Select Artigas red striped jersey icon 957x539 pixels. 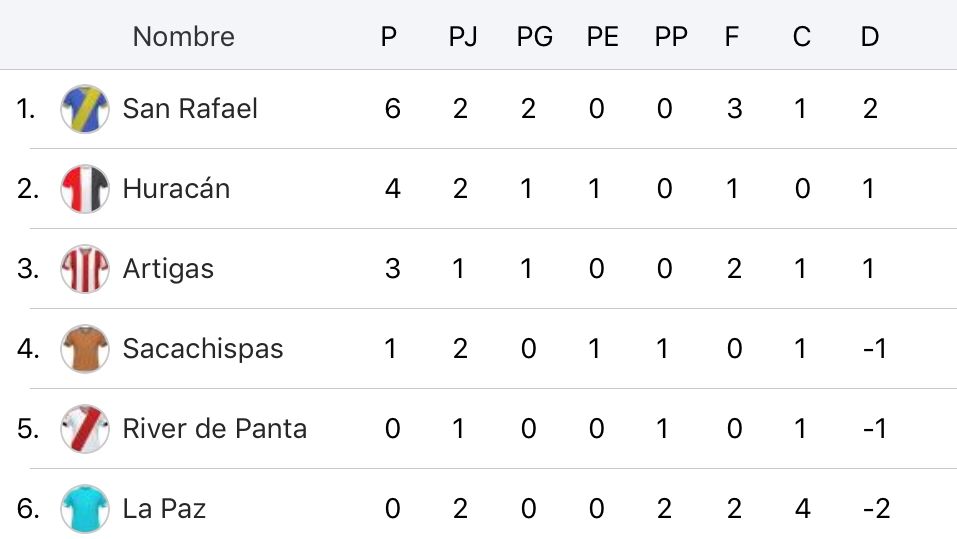[85, 269]
